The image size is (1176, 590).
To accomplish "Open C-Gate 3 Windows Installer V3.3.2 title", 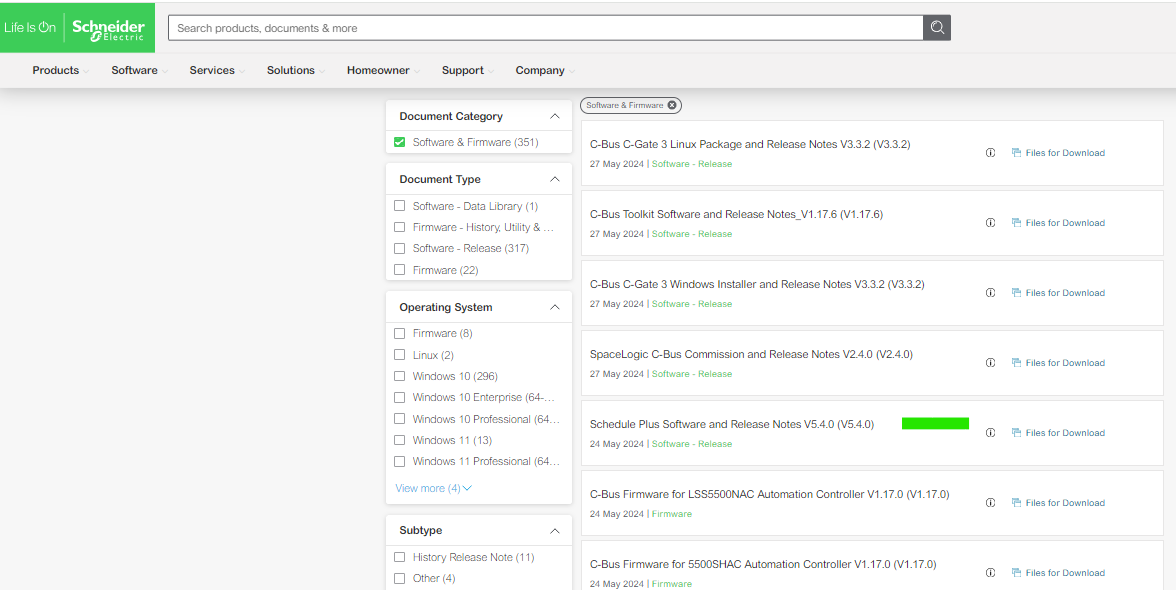I will tap(757, 284).
